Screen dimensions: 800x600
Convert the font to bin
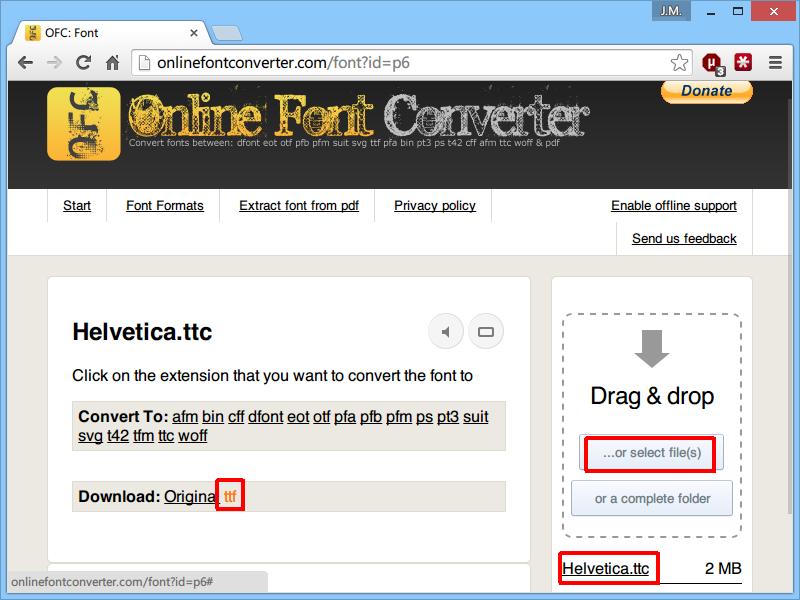pyautogui.click(x=213, y=417)
